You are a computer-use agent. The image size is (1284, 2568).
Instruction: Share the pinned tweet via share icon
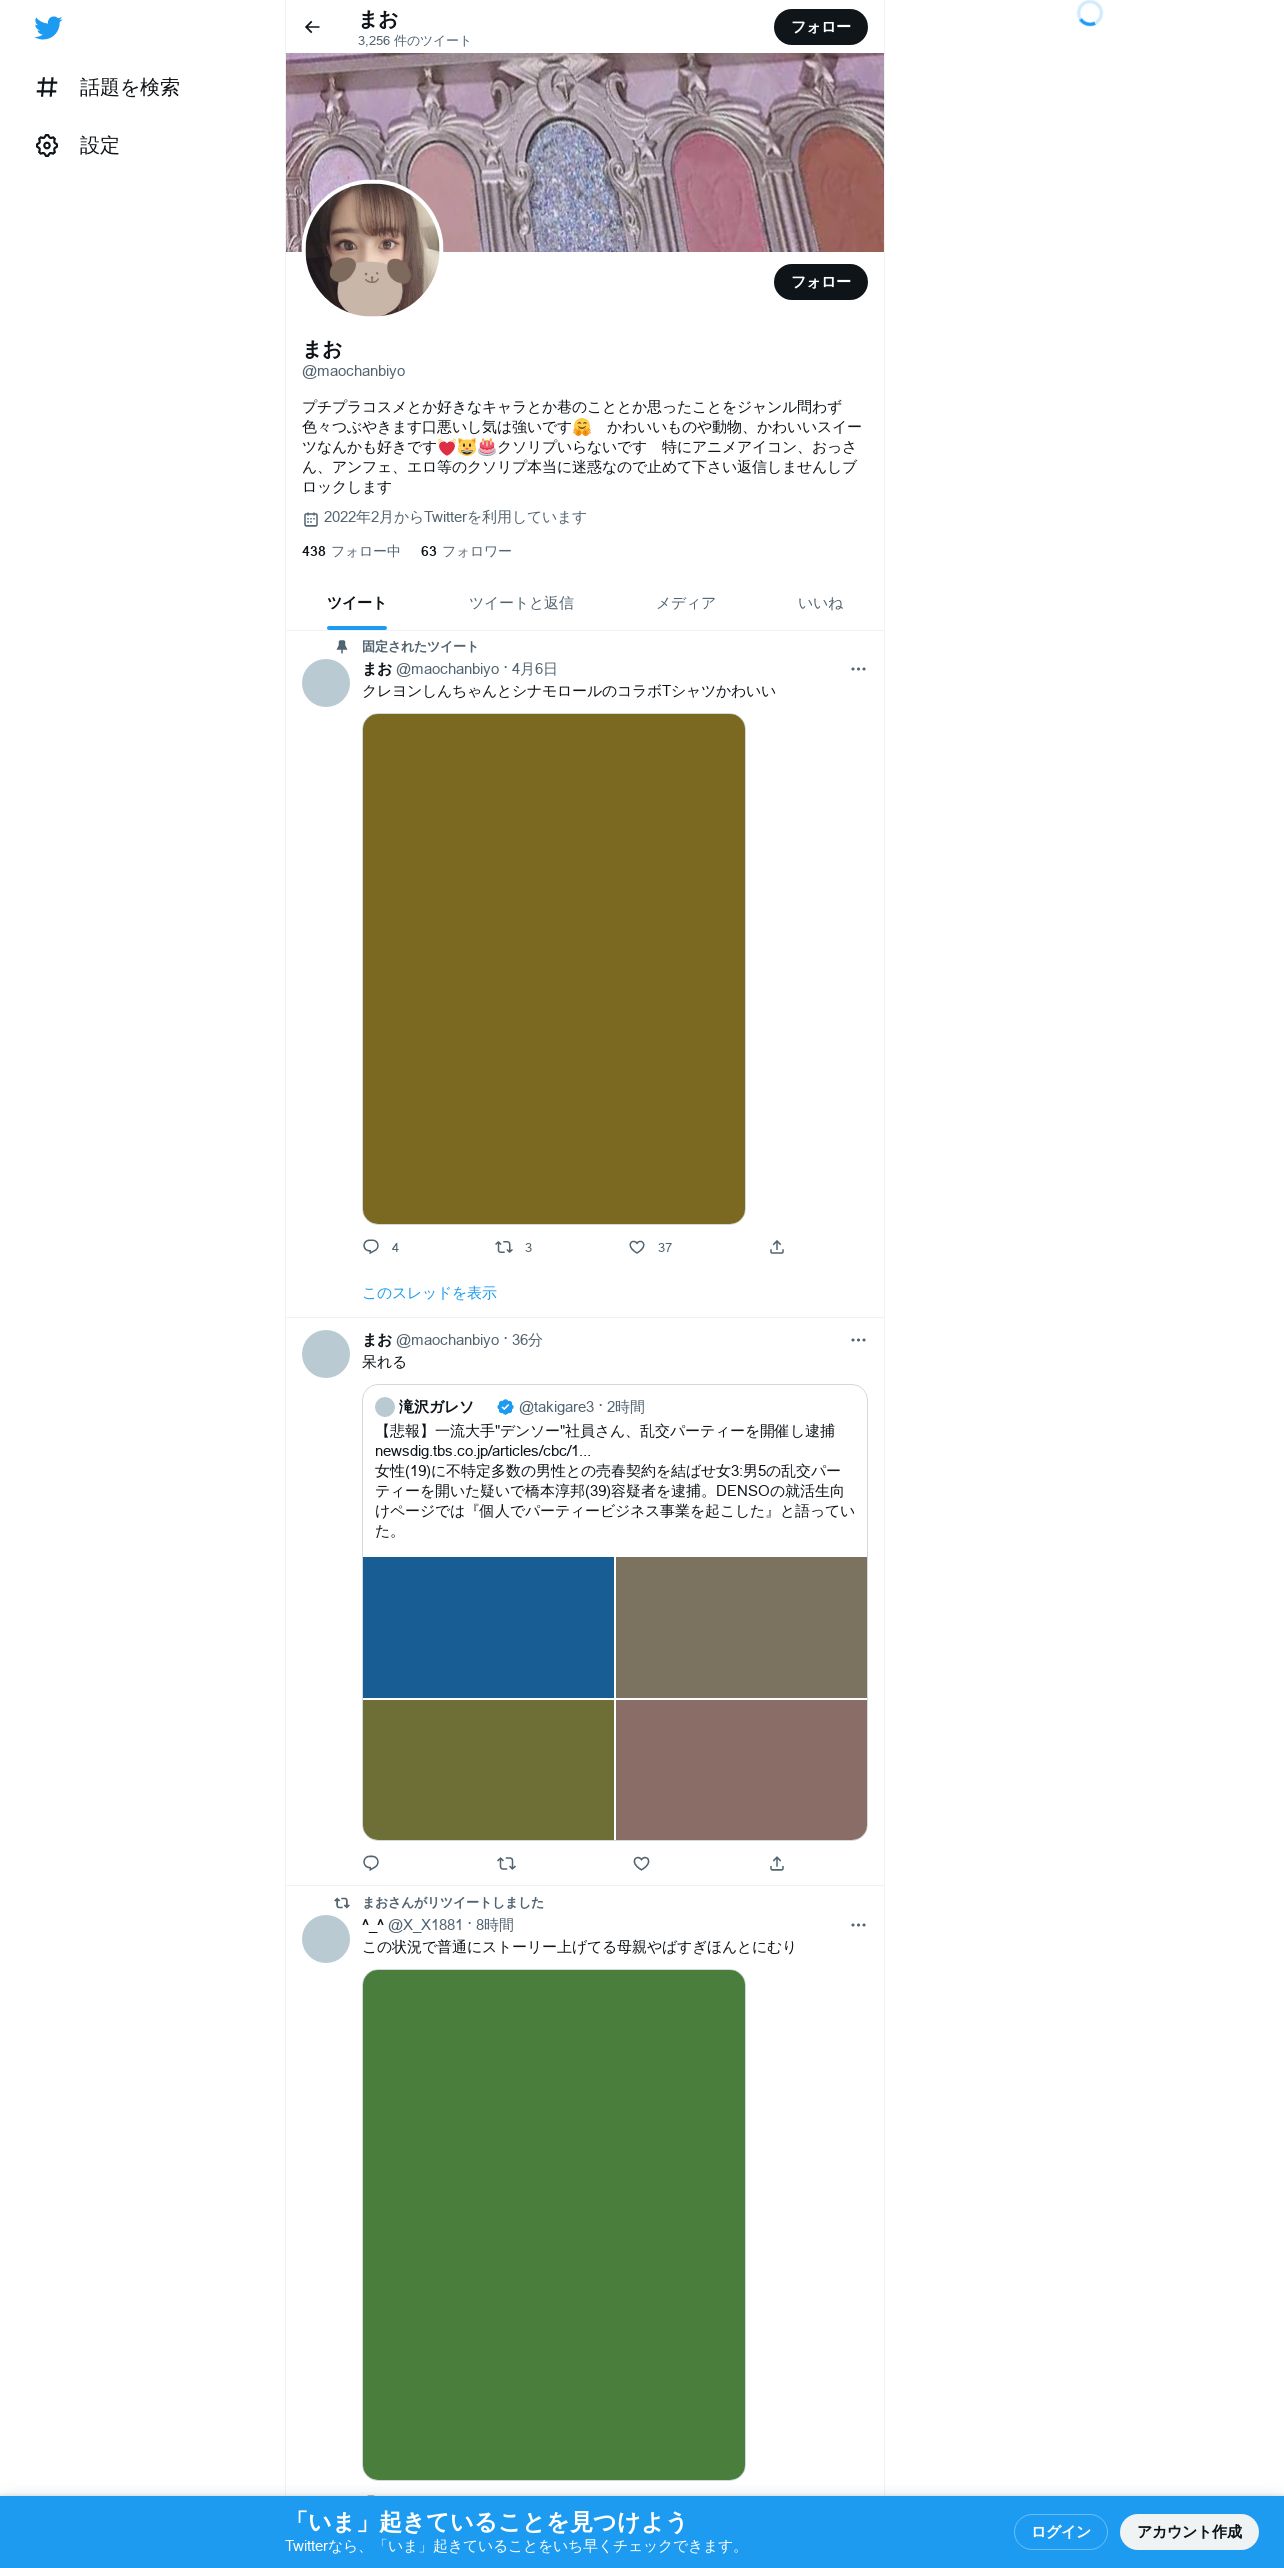pyautogui.click(x=777, y=1247)
